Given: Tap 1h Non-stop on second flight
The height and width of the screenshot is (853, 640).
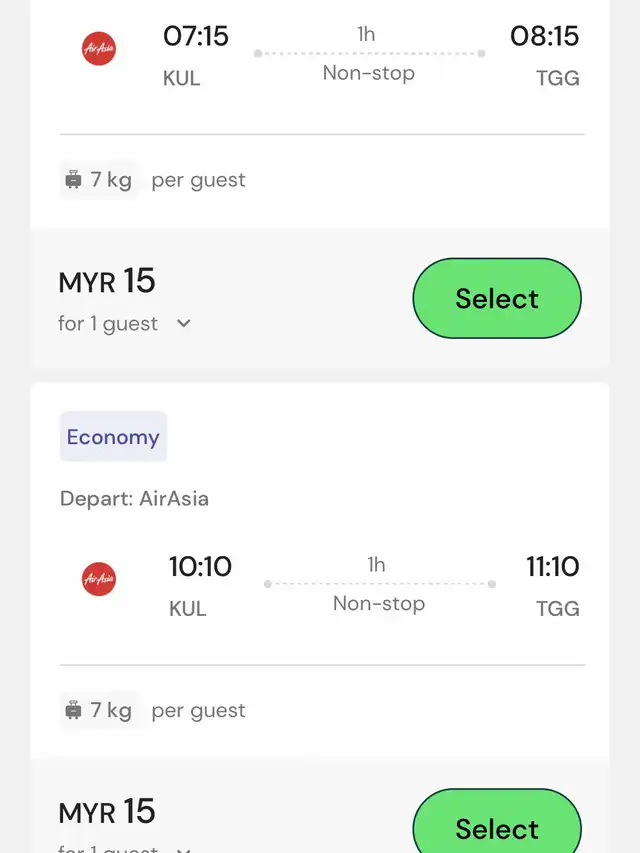Looking at the screenshot, I should [379, 584].
